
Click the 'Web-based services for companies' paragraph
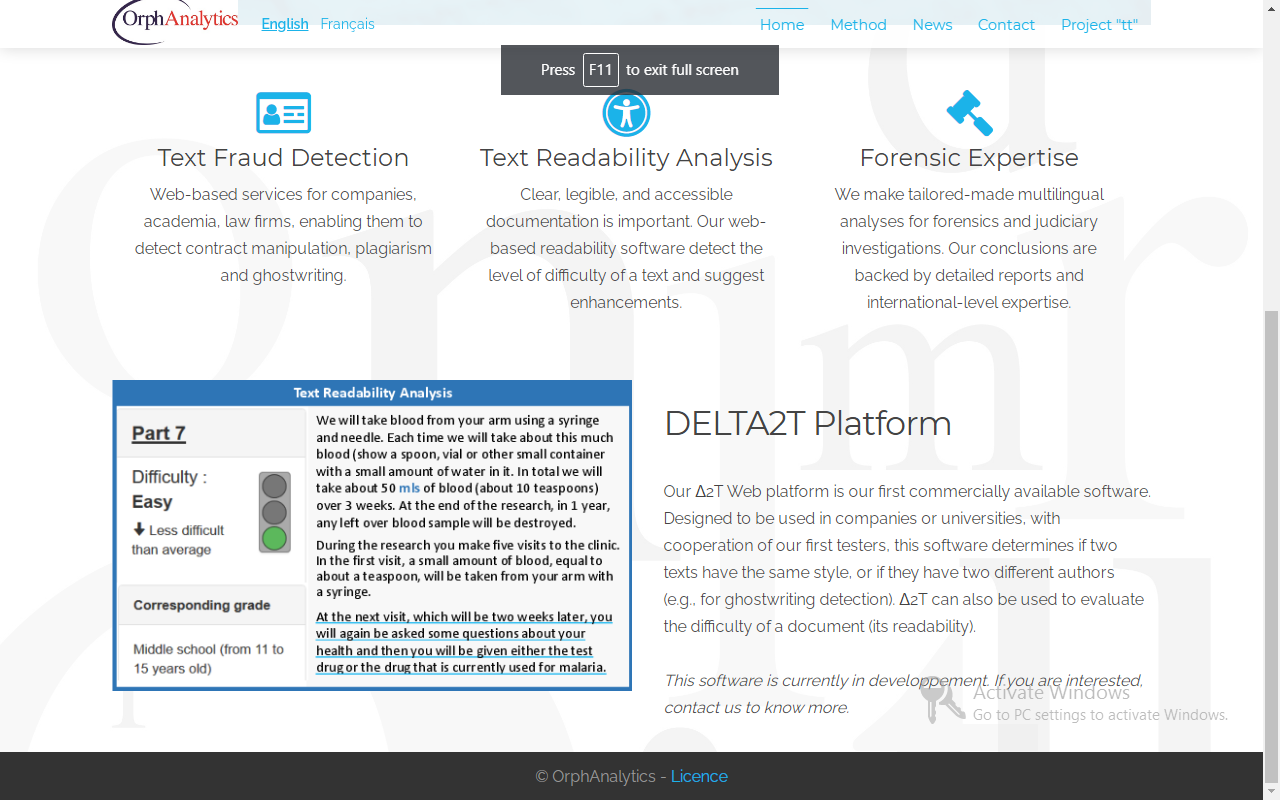[x=283, y=235]
